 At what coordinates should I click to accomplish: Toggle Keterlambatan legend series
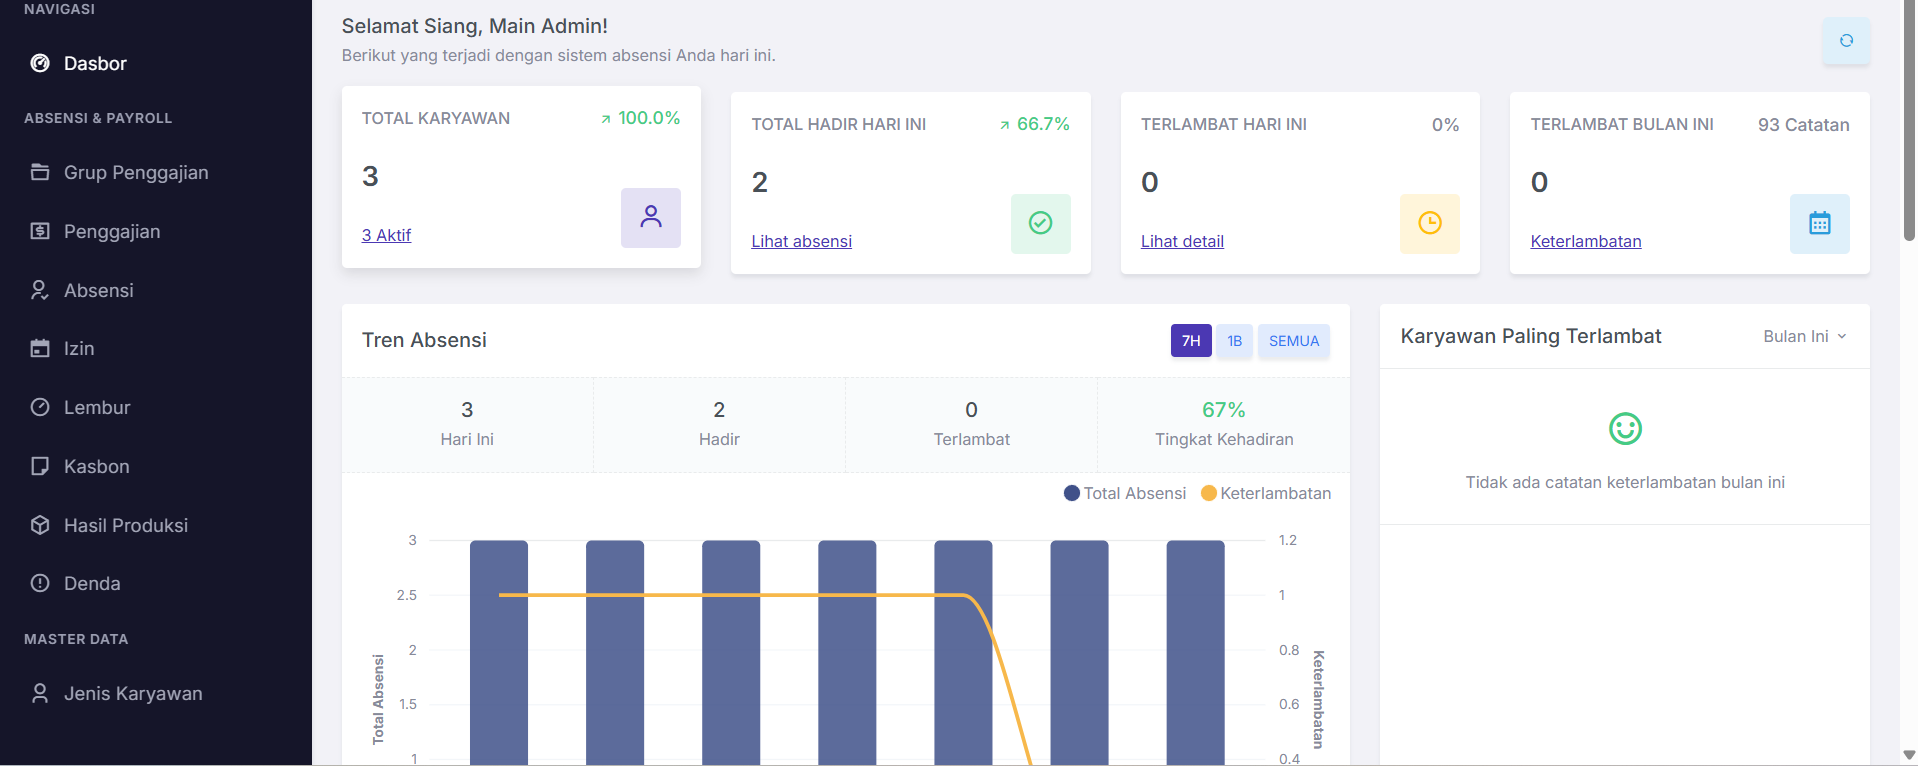coord(1266,493)
